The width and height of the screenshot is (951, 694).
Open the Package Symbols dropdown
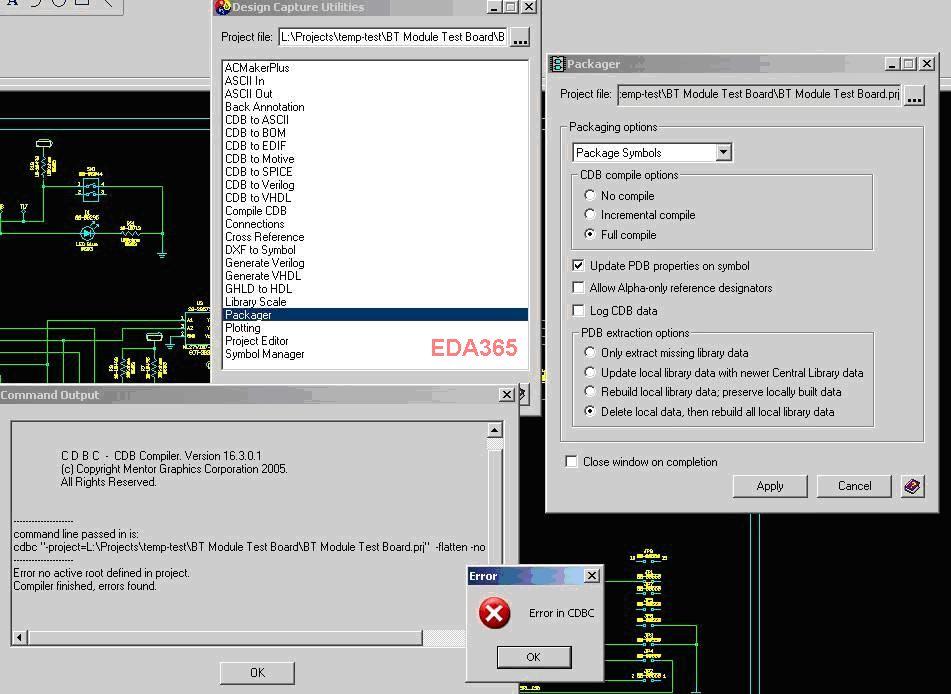[724, 153]
